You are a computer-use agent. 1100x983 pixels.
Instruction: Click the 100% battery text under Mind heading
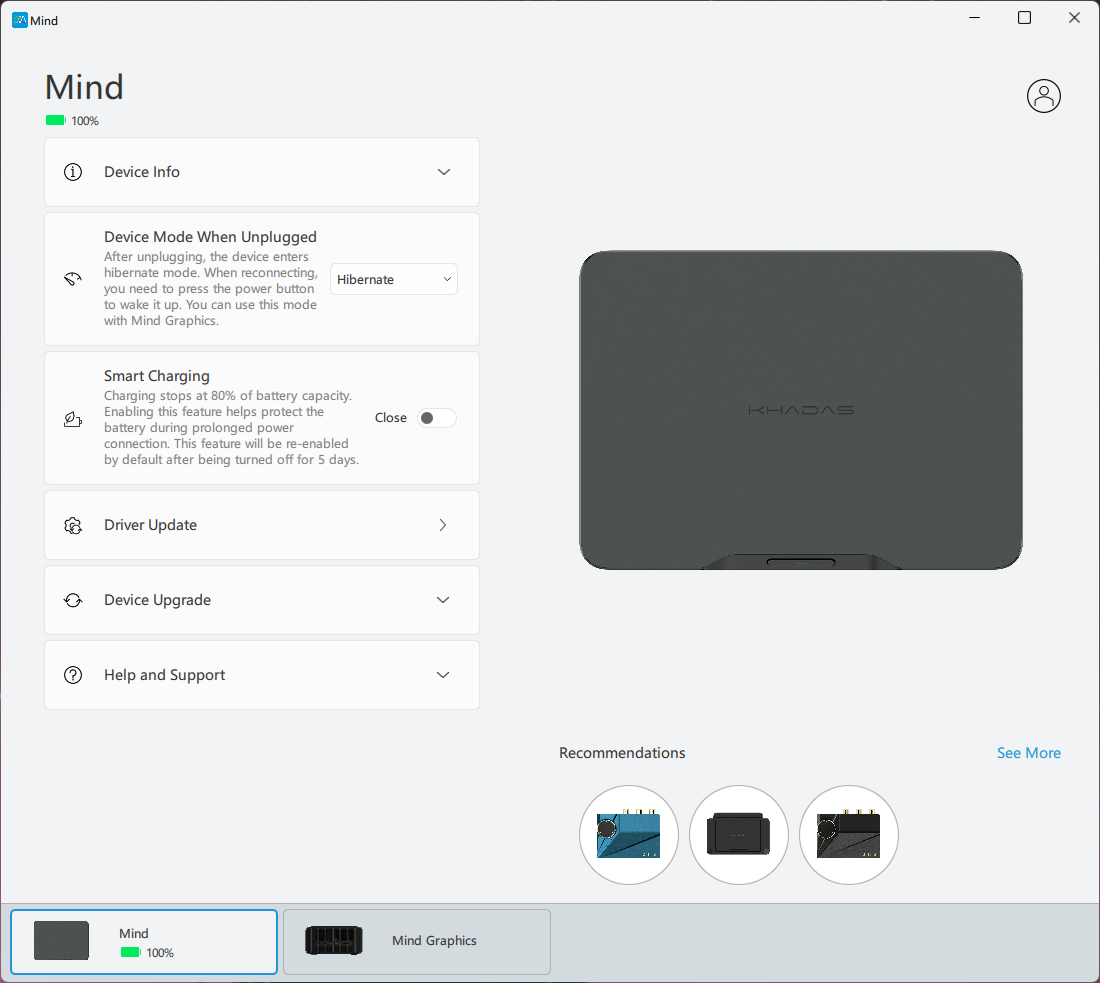pyautogui.click(x=85, y=121)
